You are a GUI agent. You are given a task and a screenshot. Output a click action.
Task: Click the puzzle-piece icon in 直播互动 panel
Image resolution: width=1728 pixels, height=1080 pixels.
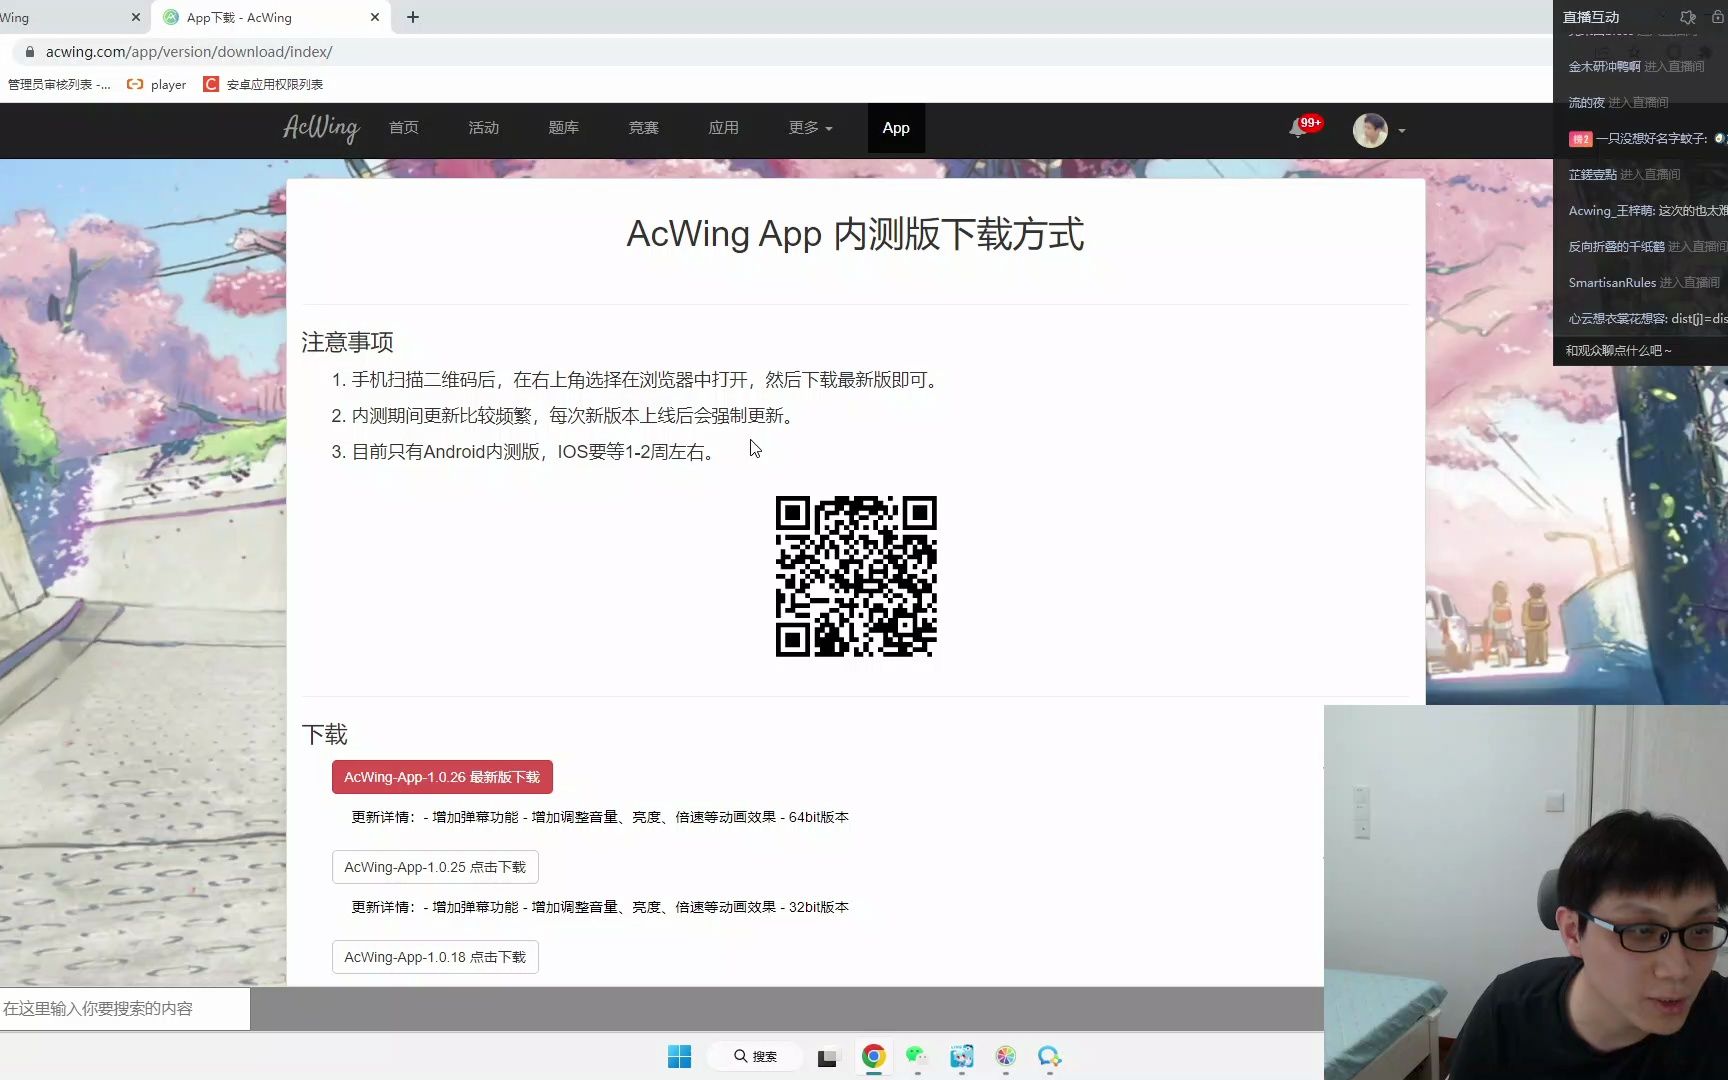(1688, 17)
